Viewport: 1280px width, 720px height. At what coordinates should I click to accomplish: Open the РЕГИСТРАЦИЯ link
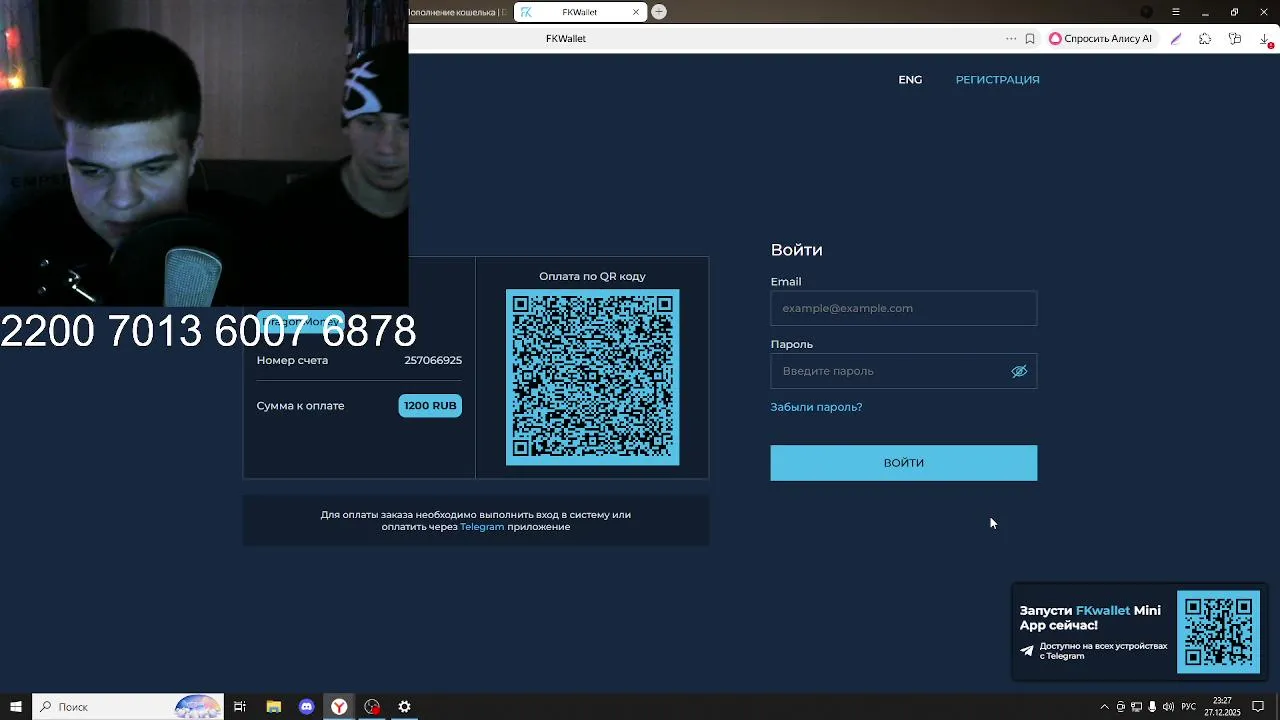point(997,79)
